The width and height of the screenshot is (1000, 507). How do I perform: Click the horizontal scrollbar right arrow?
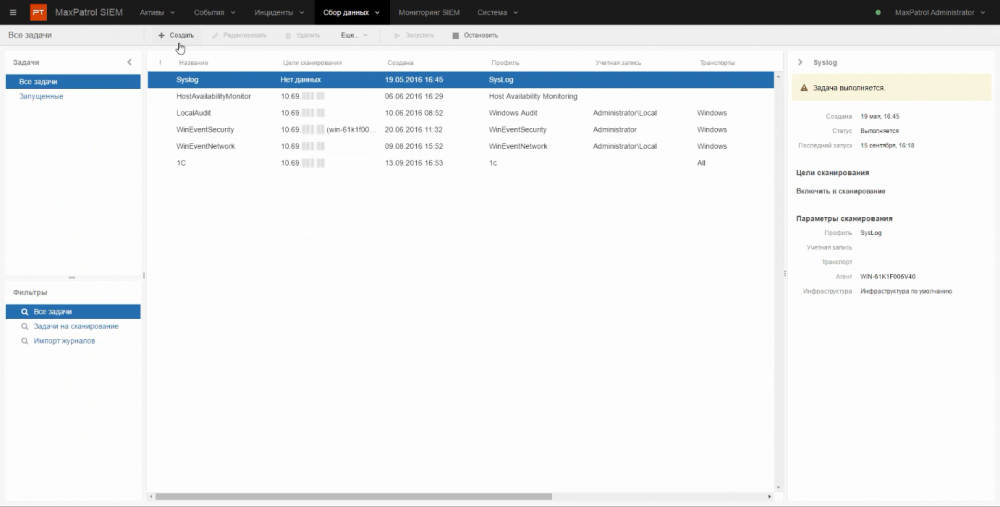point(769,496)
